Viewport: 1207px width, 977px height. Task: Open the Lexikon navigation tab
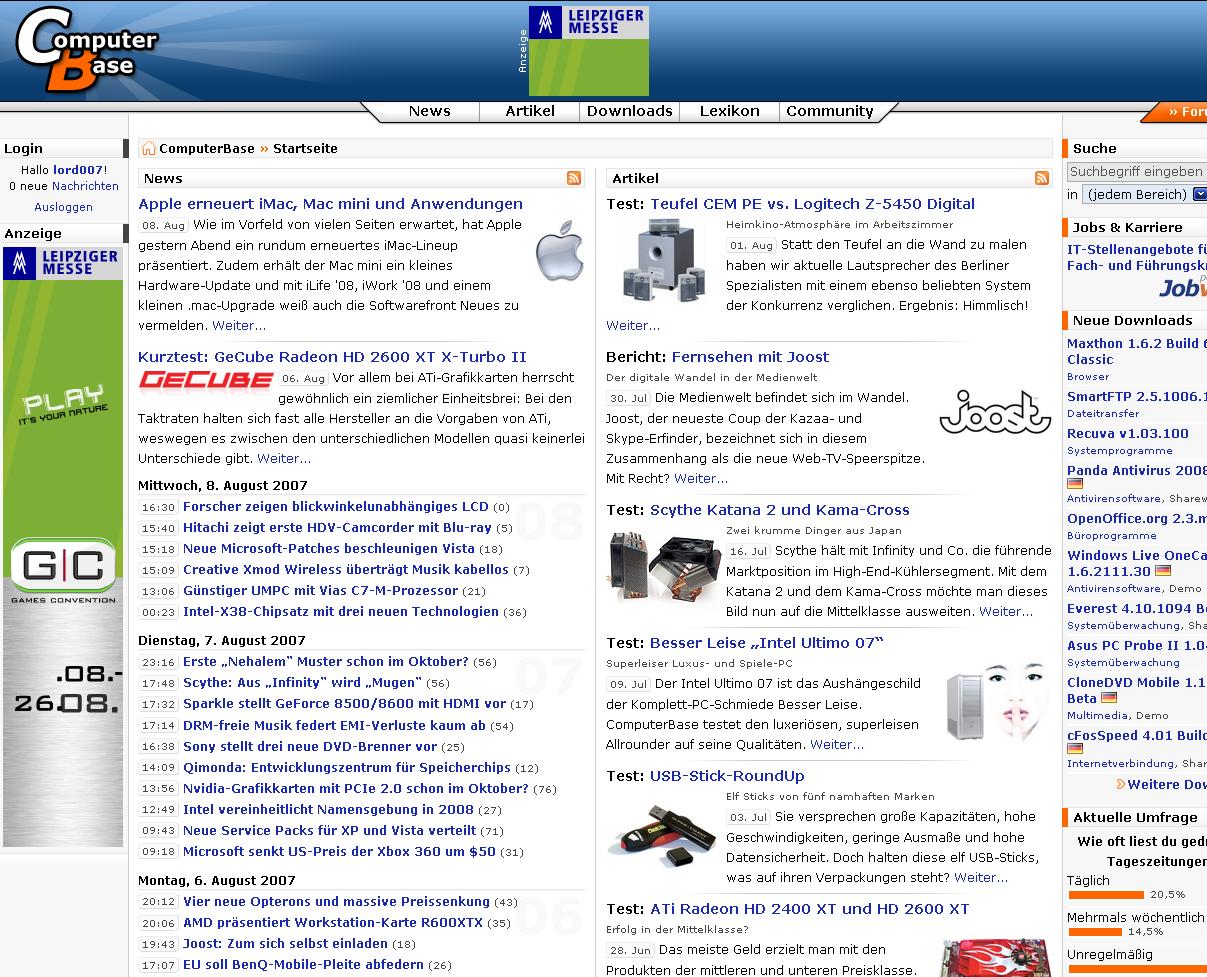coord(730,111)
